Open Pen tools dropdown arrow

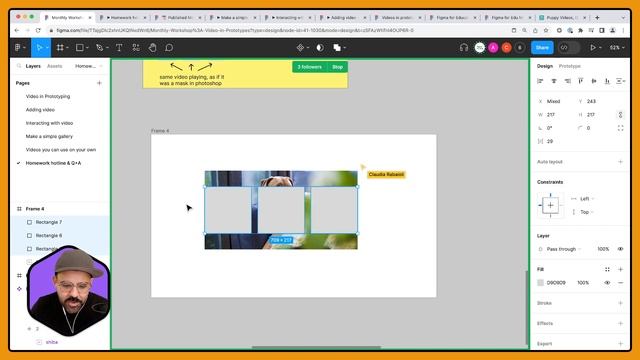click(107, 48)
